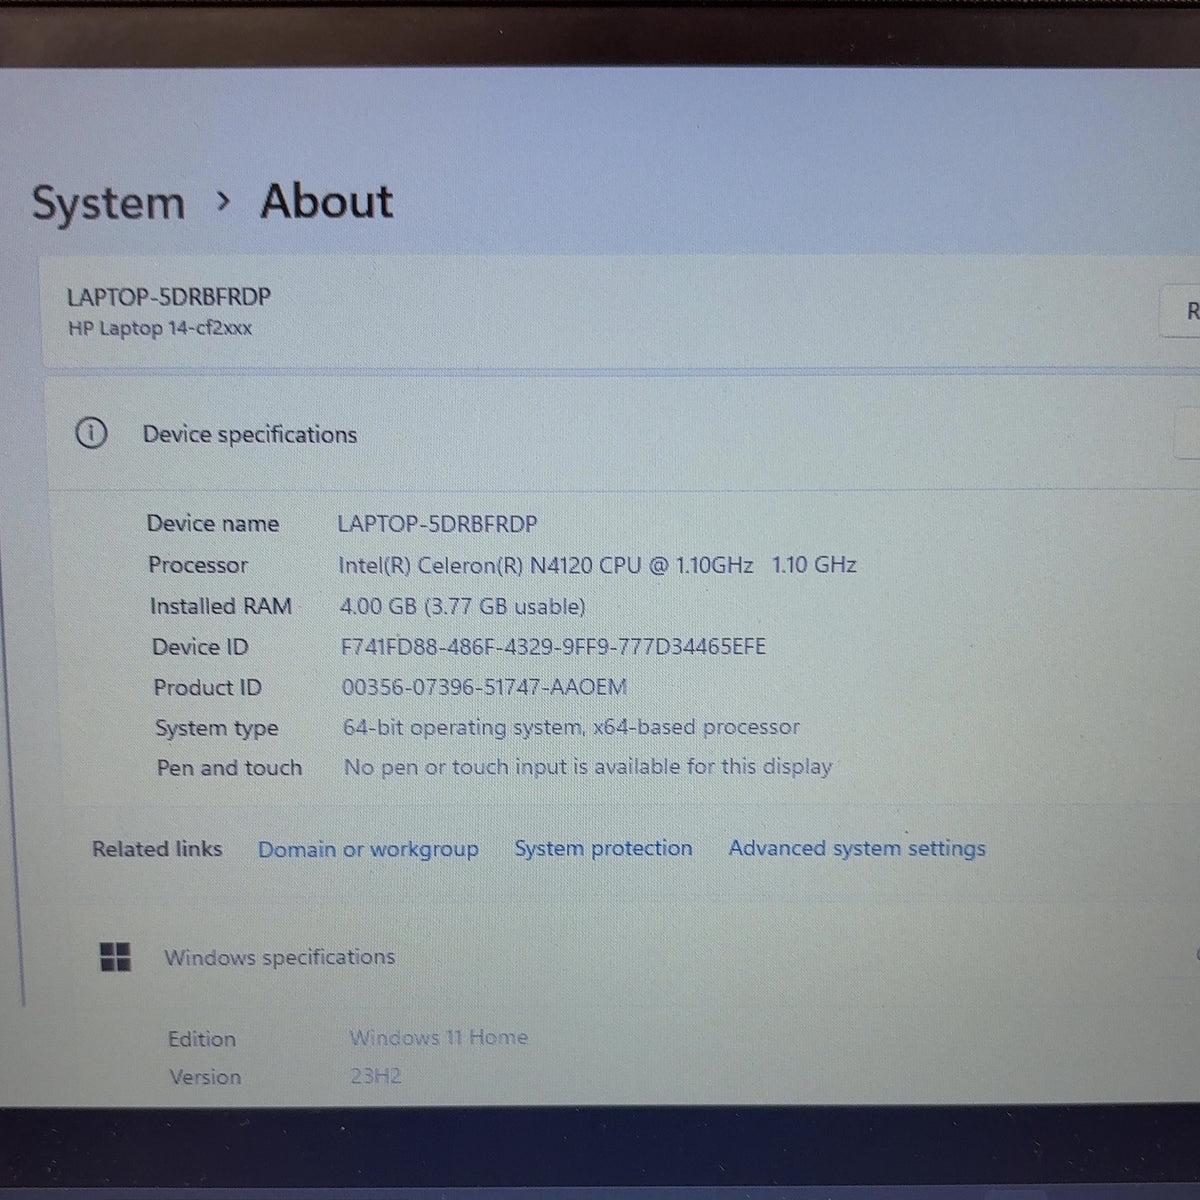Select the Windows 11 Home edition value
The width and height of the screenshot is (1200, 1200).
pos(438,1037)
